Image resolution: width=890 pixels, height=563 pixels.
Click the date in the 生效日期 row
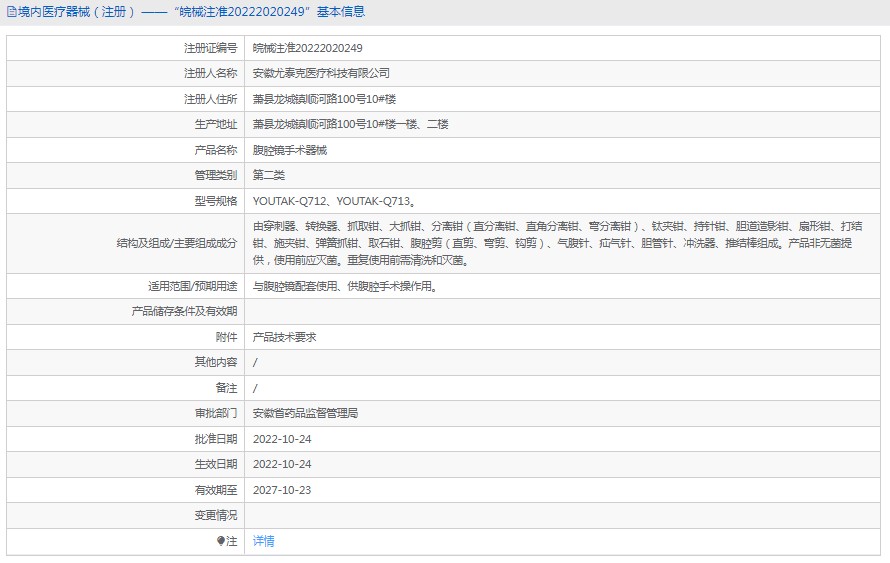click(282, 464)
